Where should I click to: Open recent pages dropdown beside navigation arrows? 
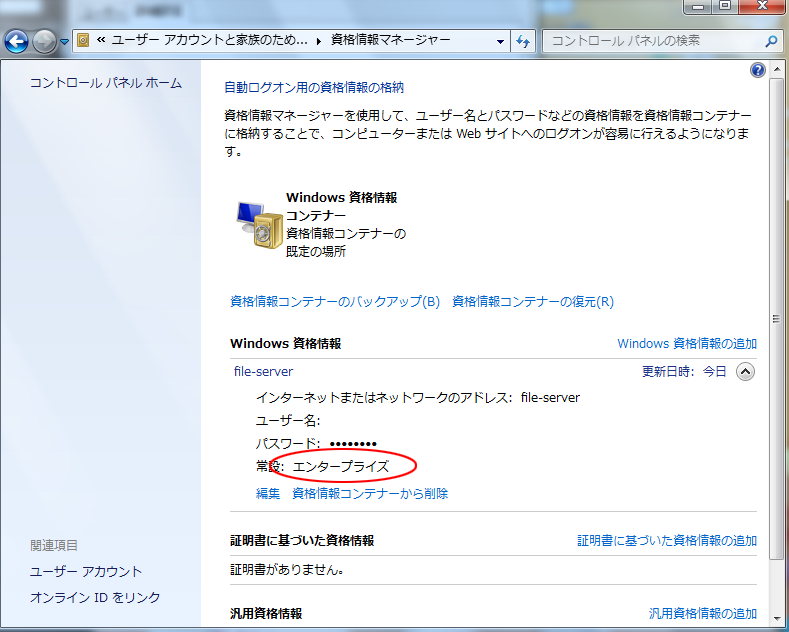pyautogui.click(x=64, y=42)
